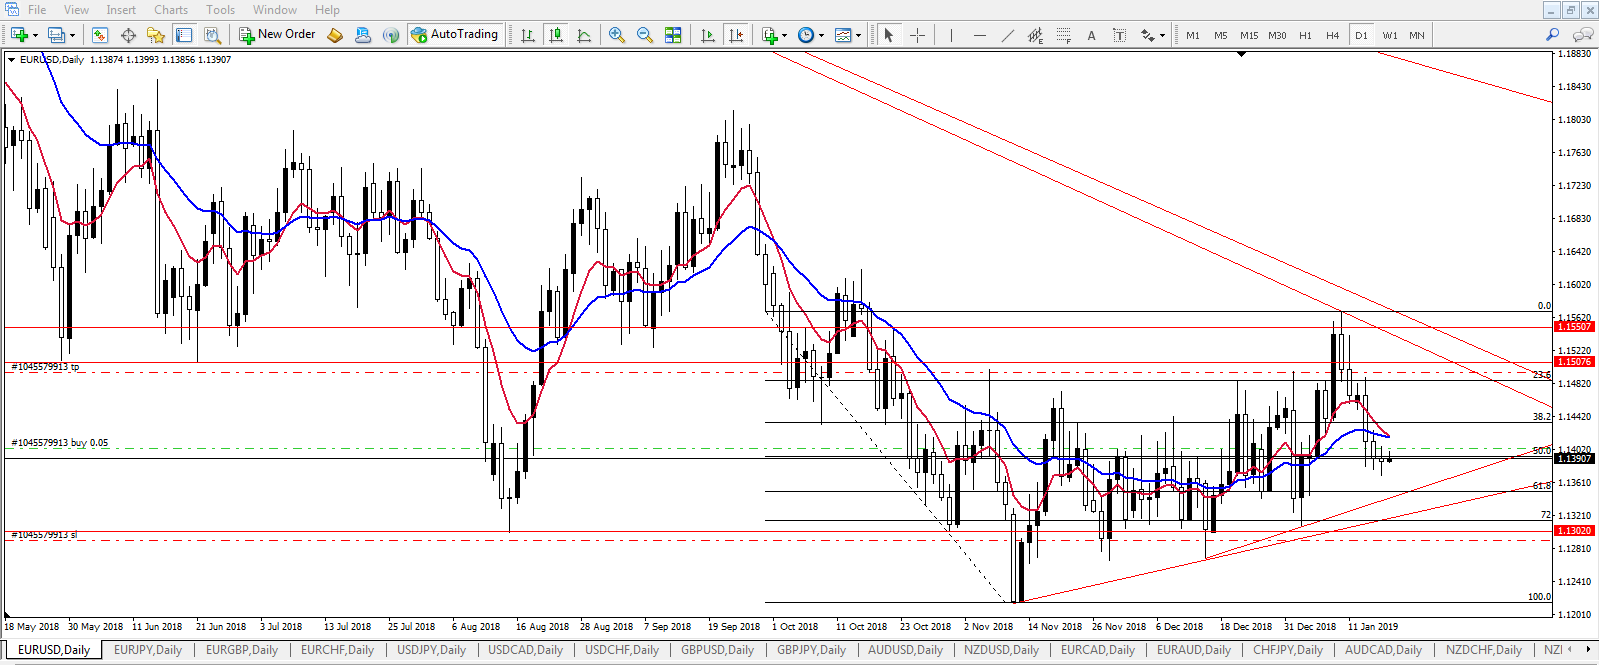
Task: Toggle the AutoTrading button
Action: (x=454, y=35)
